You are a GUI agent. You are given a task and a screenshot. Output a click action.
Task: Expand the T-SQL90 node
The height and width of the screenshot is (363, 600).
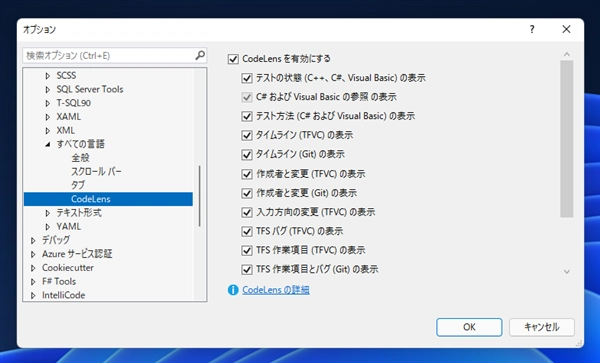(47, 103)
